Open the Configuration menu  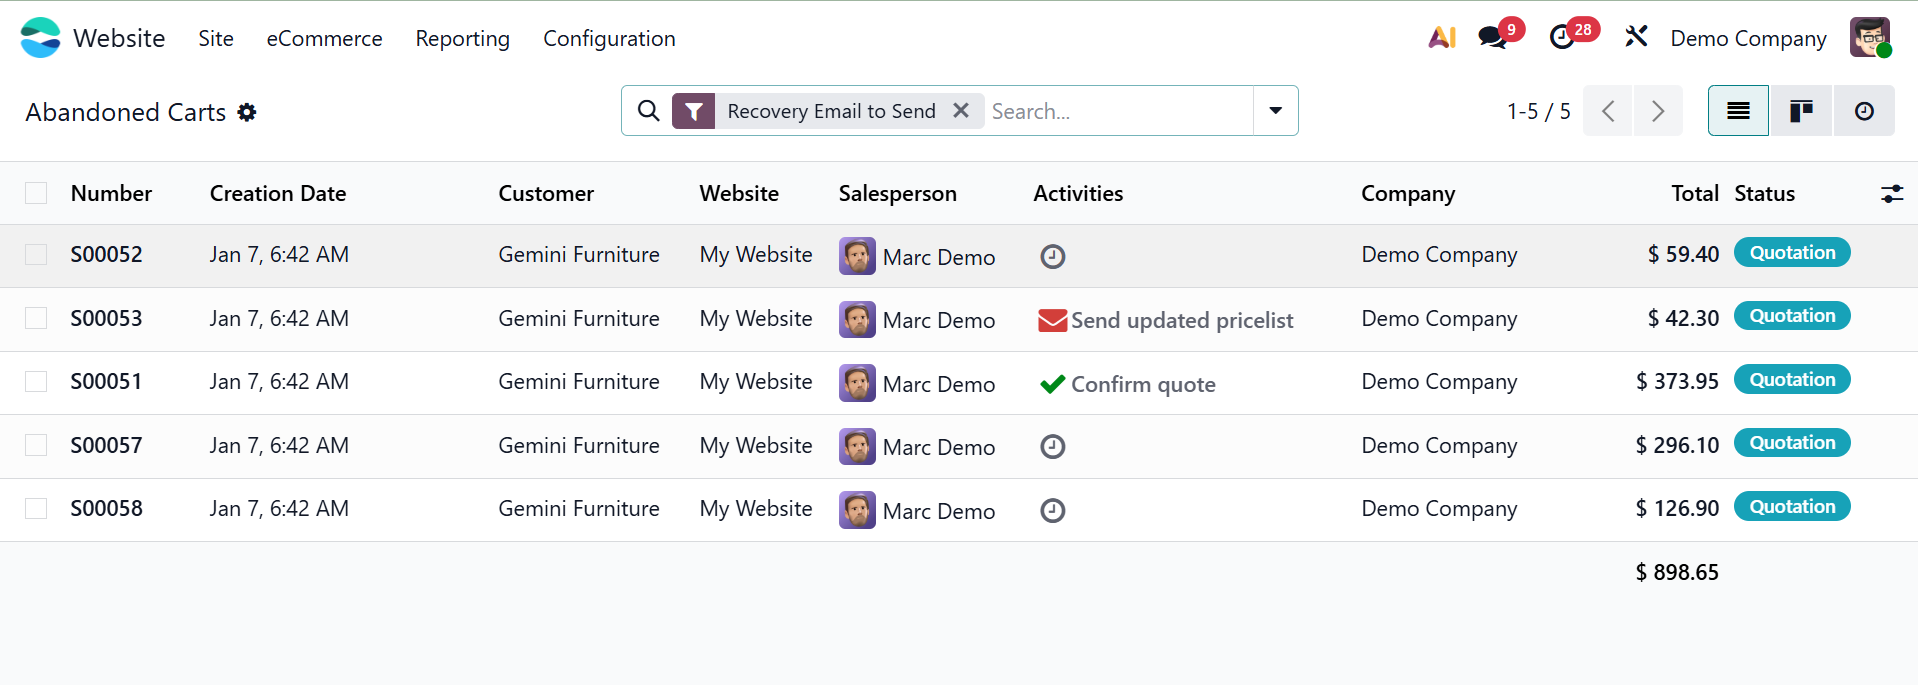coord(609,38)
